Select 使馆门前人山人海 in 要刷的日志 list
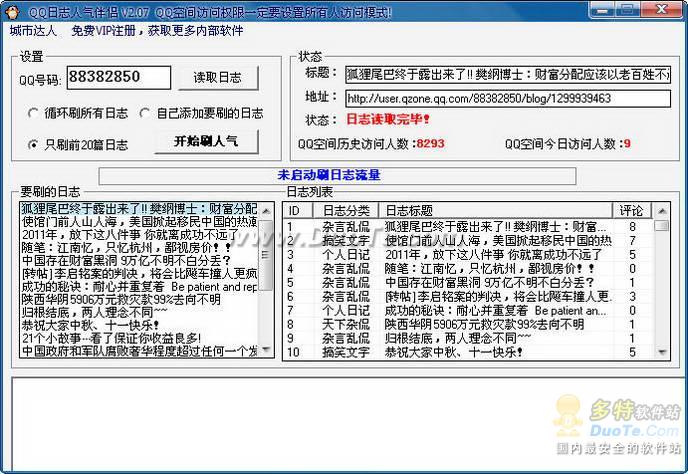The height and width of the screenshot is (474, 688). pos(140,221)
